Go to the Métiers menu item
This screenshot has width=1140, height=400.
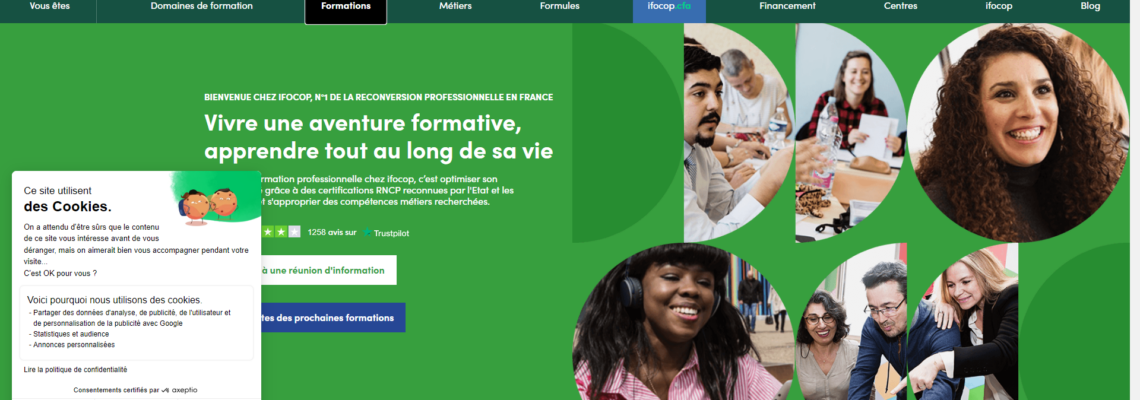click(x=455, y=6)
